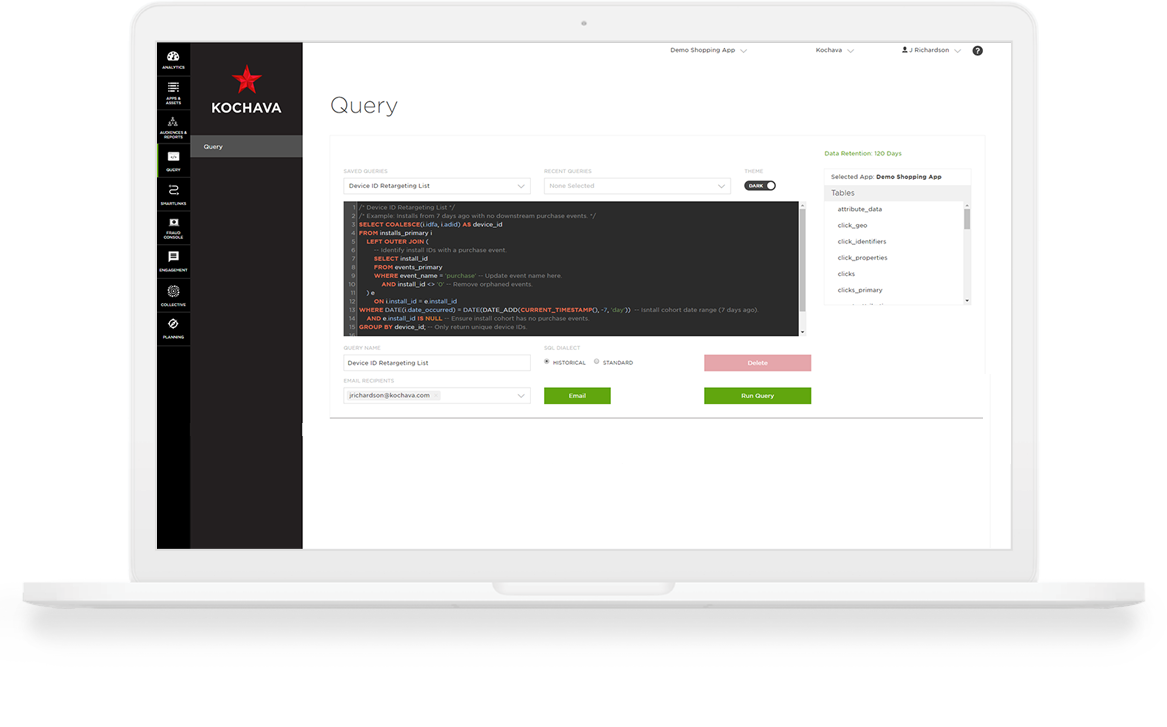
Task: Click the Query page heading
Action: coord(364,106)
